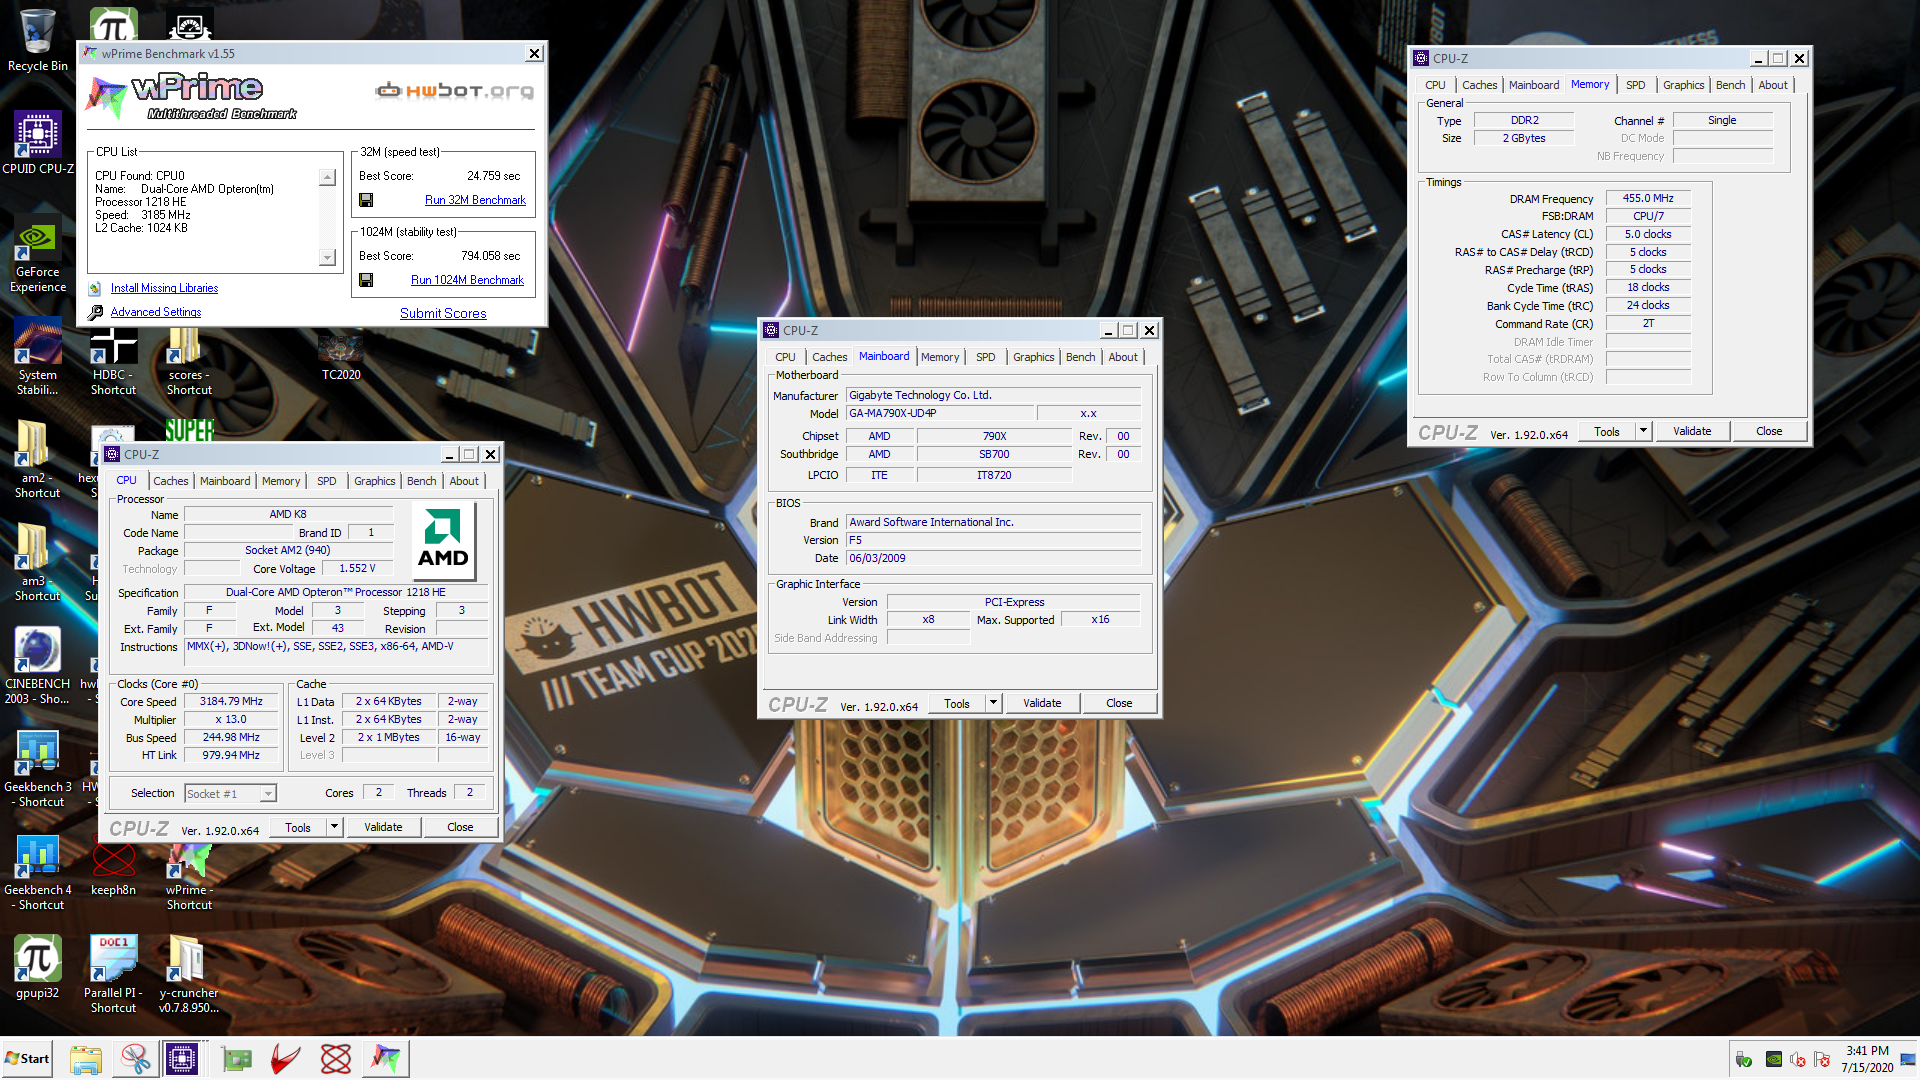Image resolution: width=1920 pixels, height=1080 pixels.
Task: Open am2 Shortcut folder
Action: coord(37,460)
